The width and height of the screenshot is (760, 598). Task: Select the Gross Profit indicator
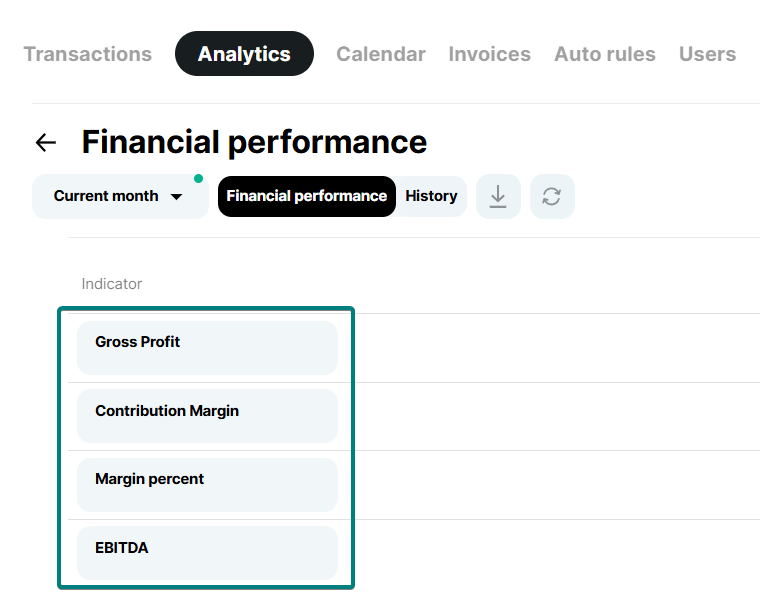pos(207,347)
